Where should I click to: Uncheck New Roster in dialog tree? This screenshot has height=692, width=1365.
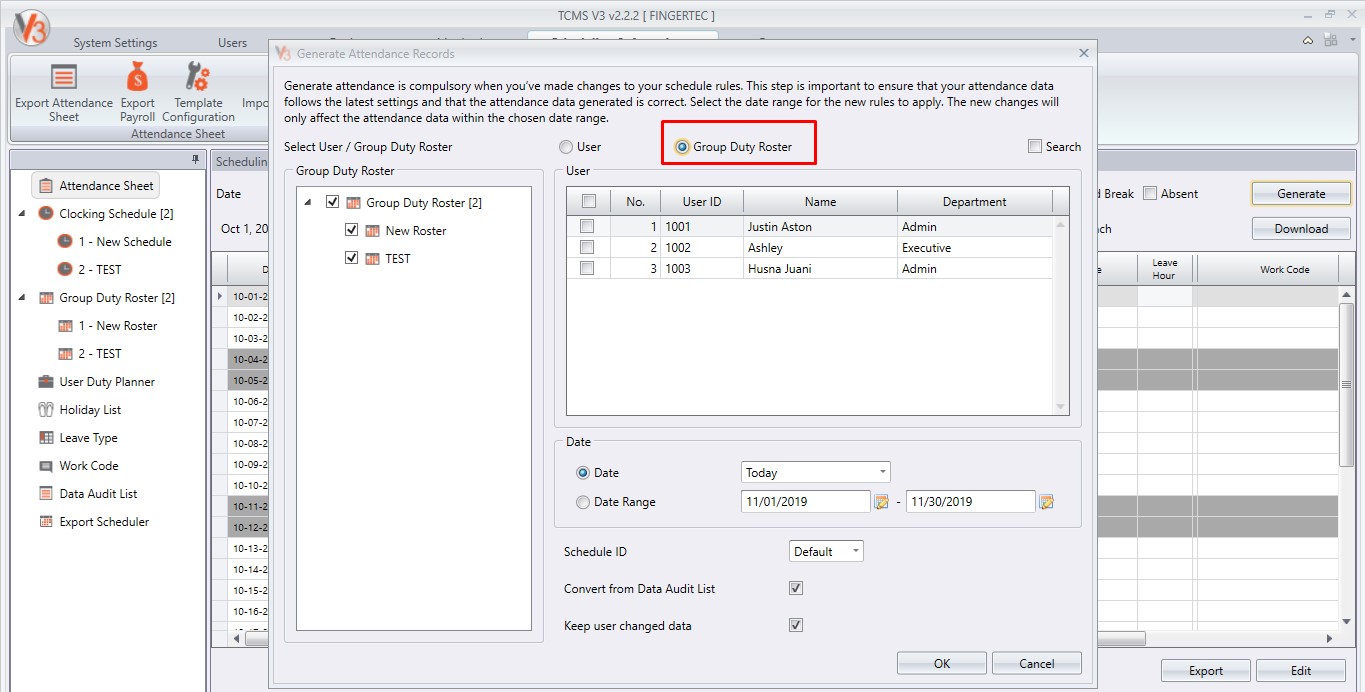click(x=352, y=230)
